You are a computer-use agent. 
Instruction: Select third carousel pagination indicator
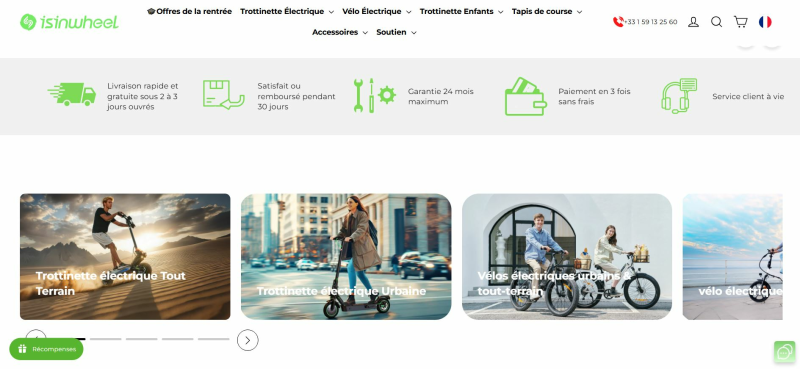point(142,339)
